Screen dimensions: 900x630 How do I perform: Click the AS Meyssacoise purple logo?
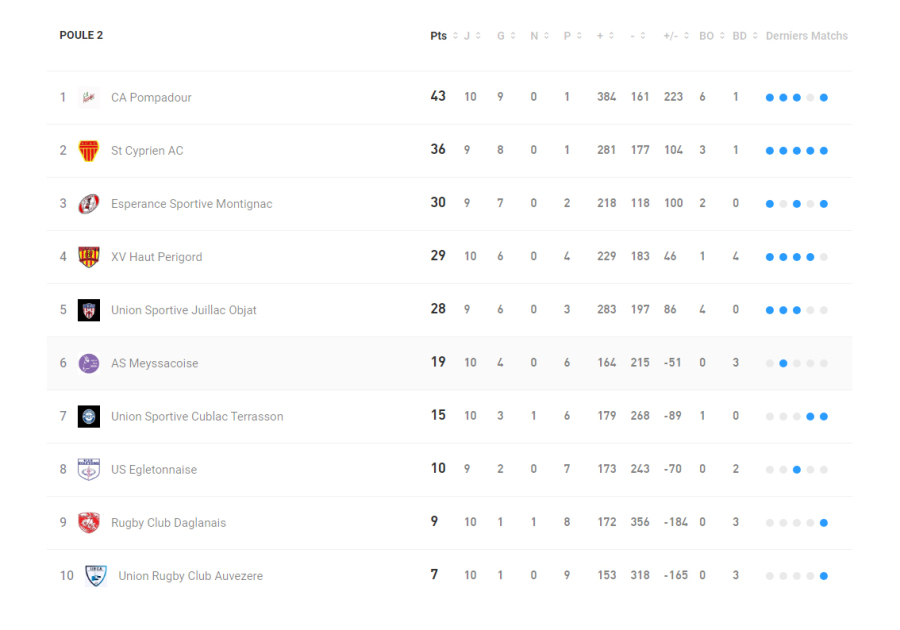tap(89, 363)
